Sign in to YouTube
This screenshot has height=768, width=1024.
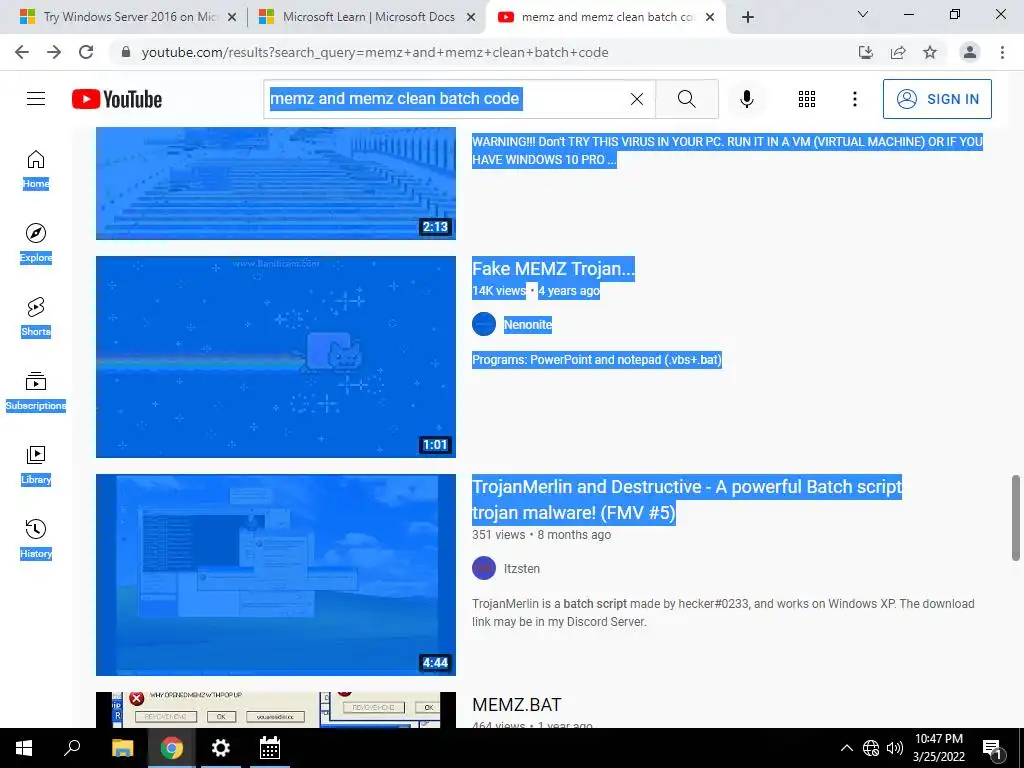[937, 99]
